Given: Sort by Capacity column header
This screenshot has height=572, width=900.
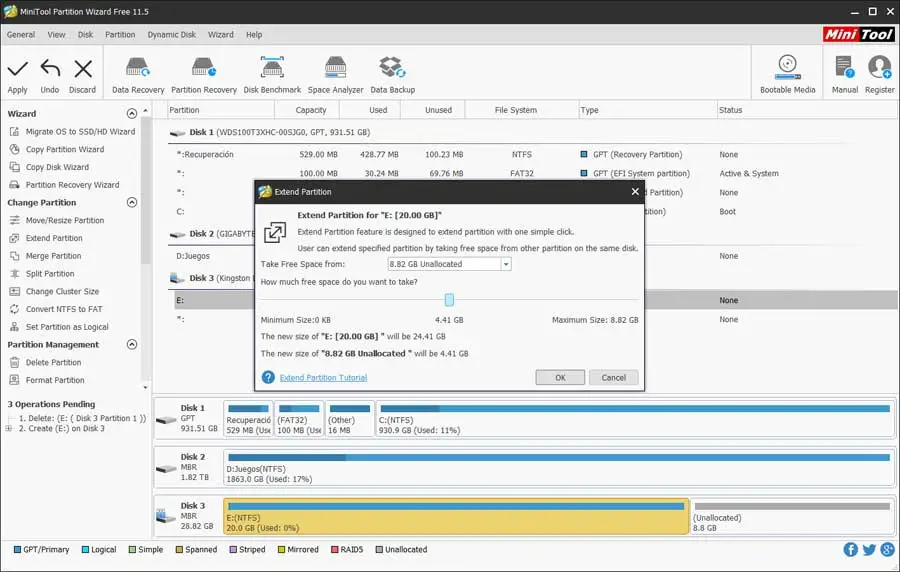Looking at the screenshot, I should click(x=311, y=110).
